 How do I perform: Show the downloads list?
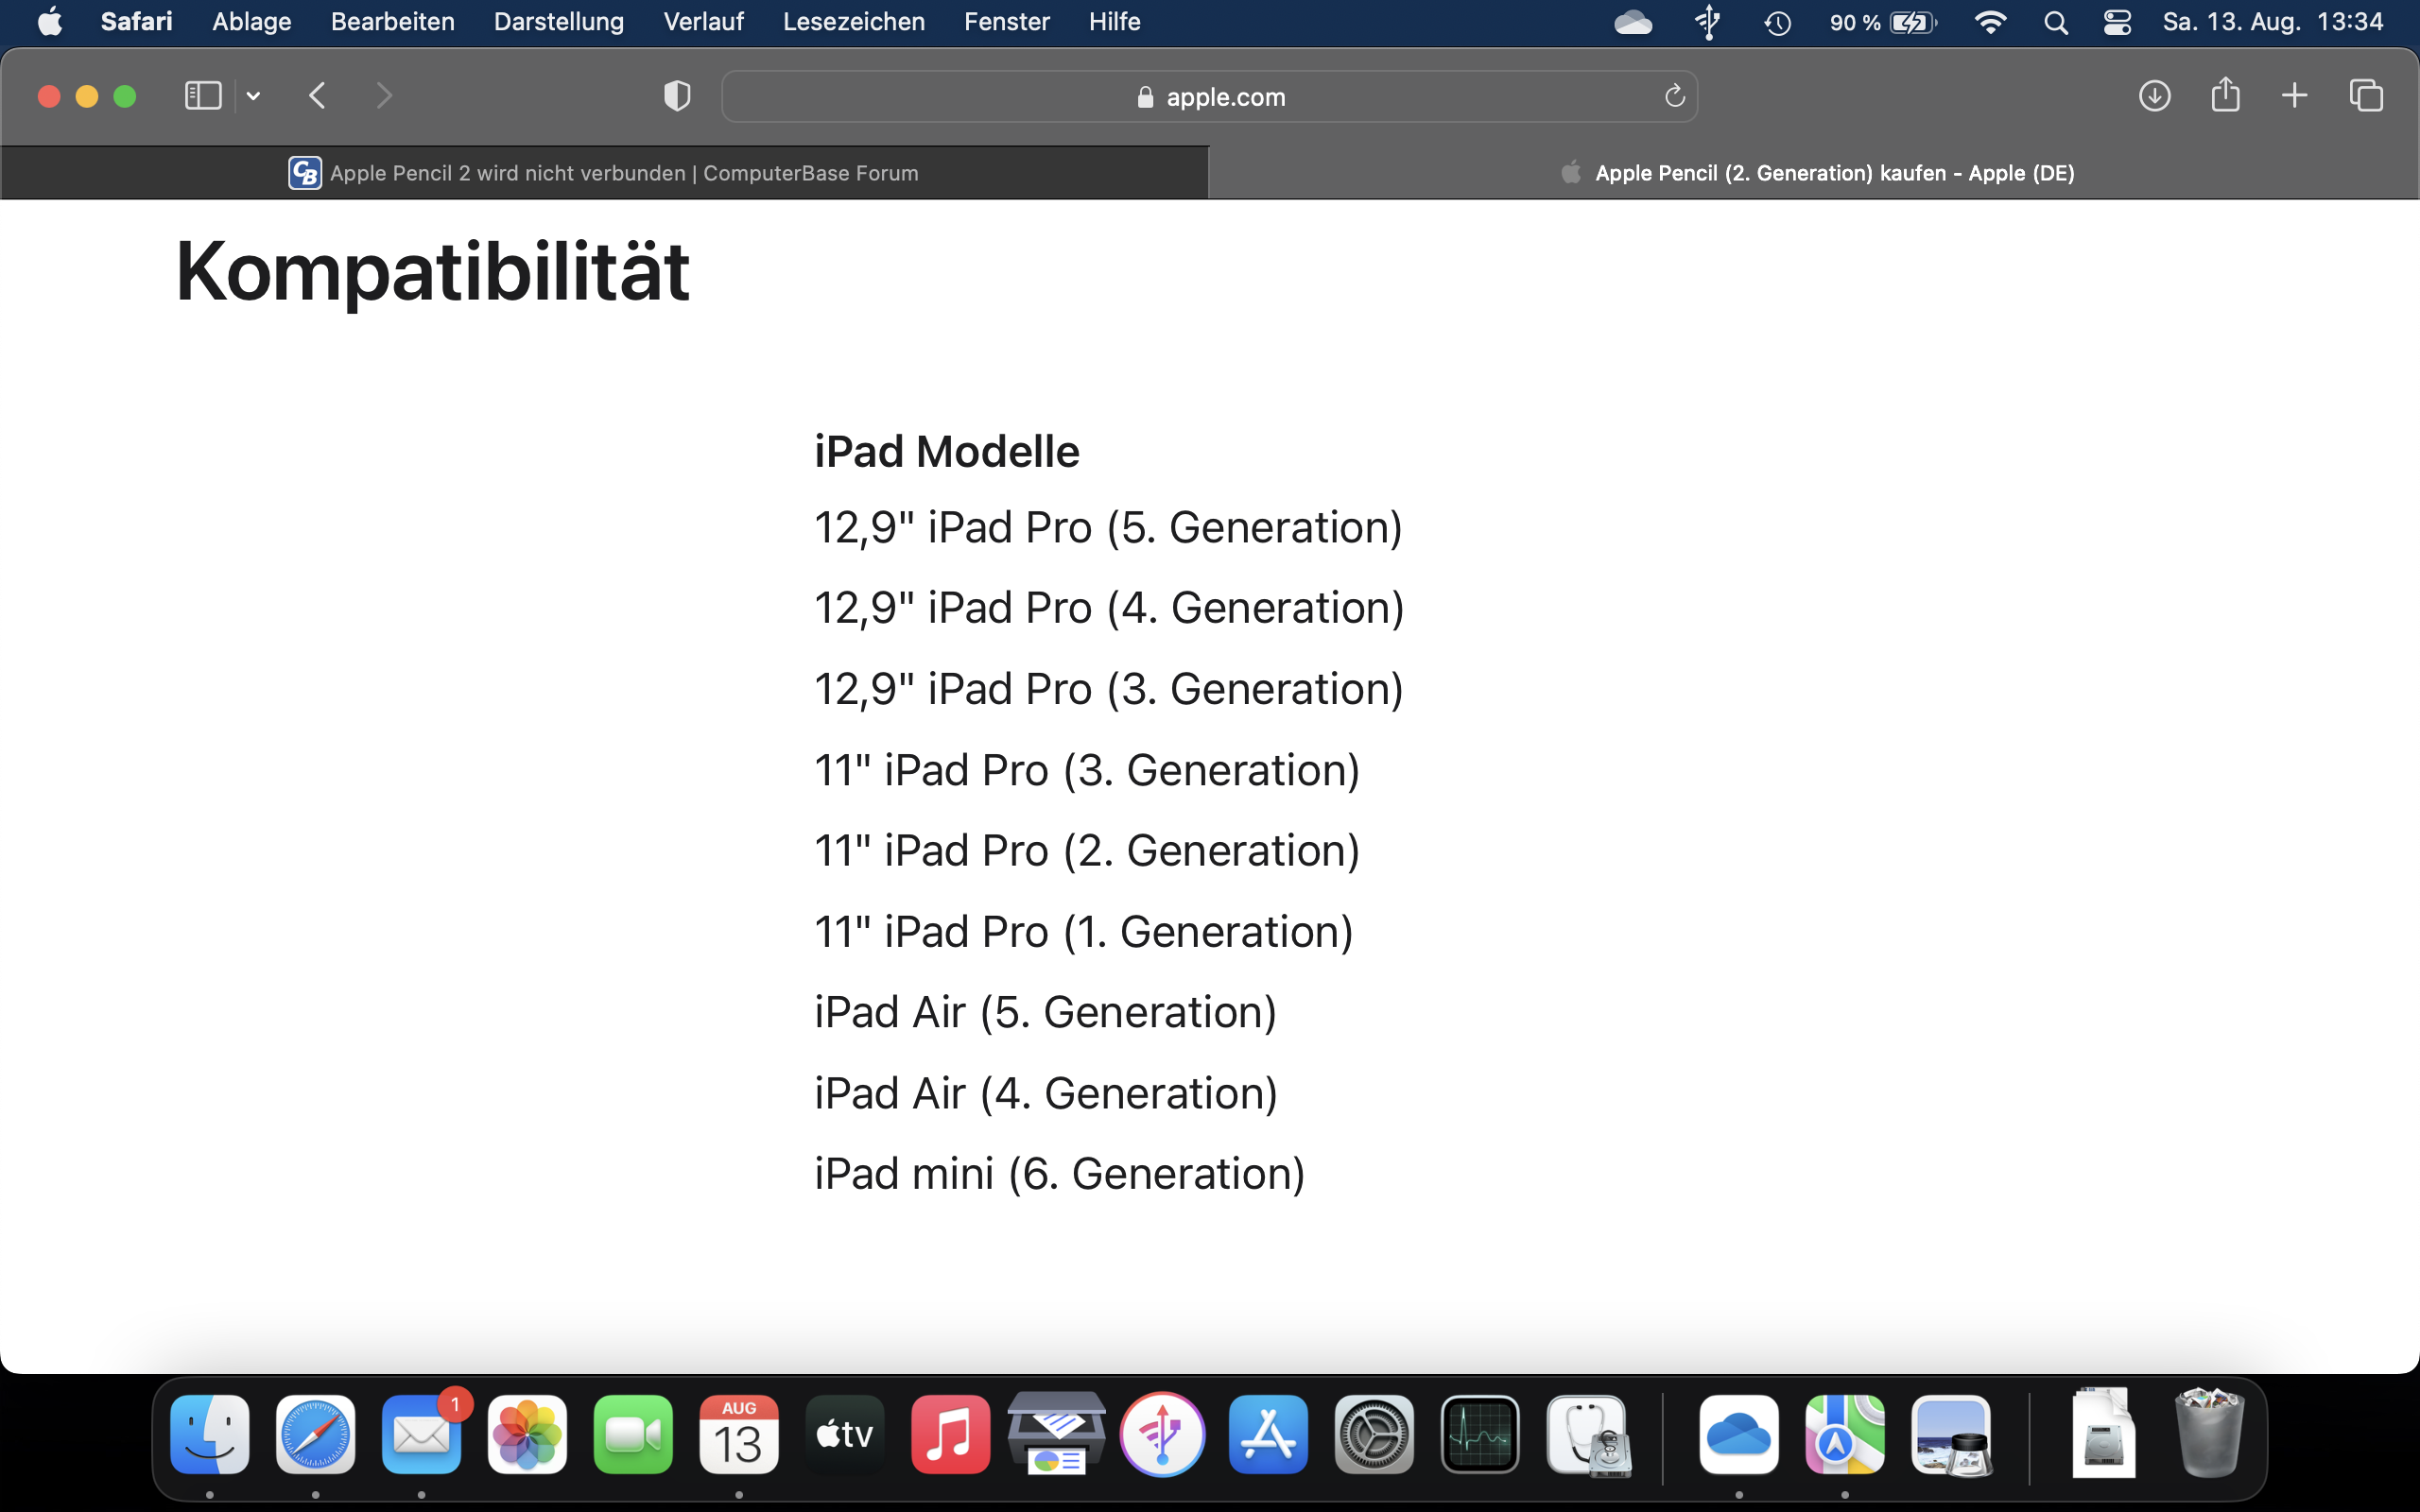point(2154,96)
